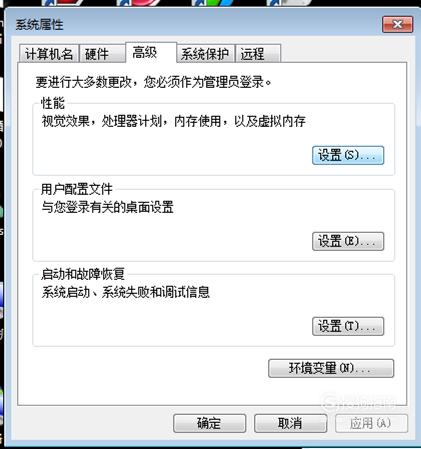Viewport: 421px width, 449px height.
Task: Go to the 系统保护 tab
Action: [205, 54]
